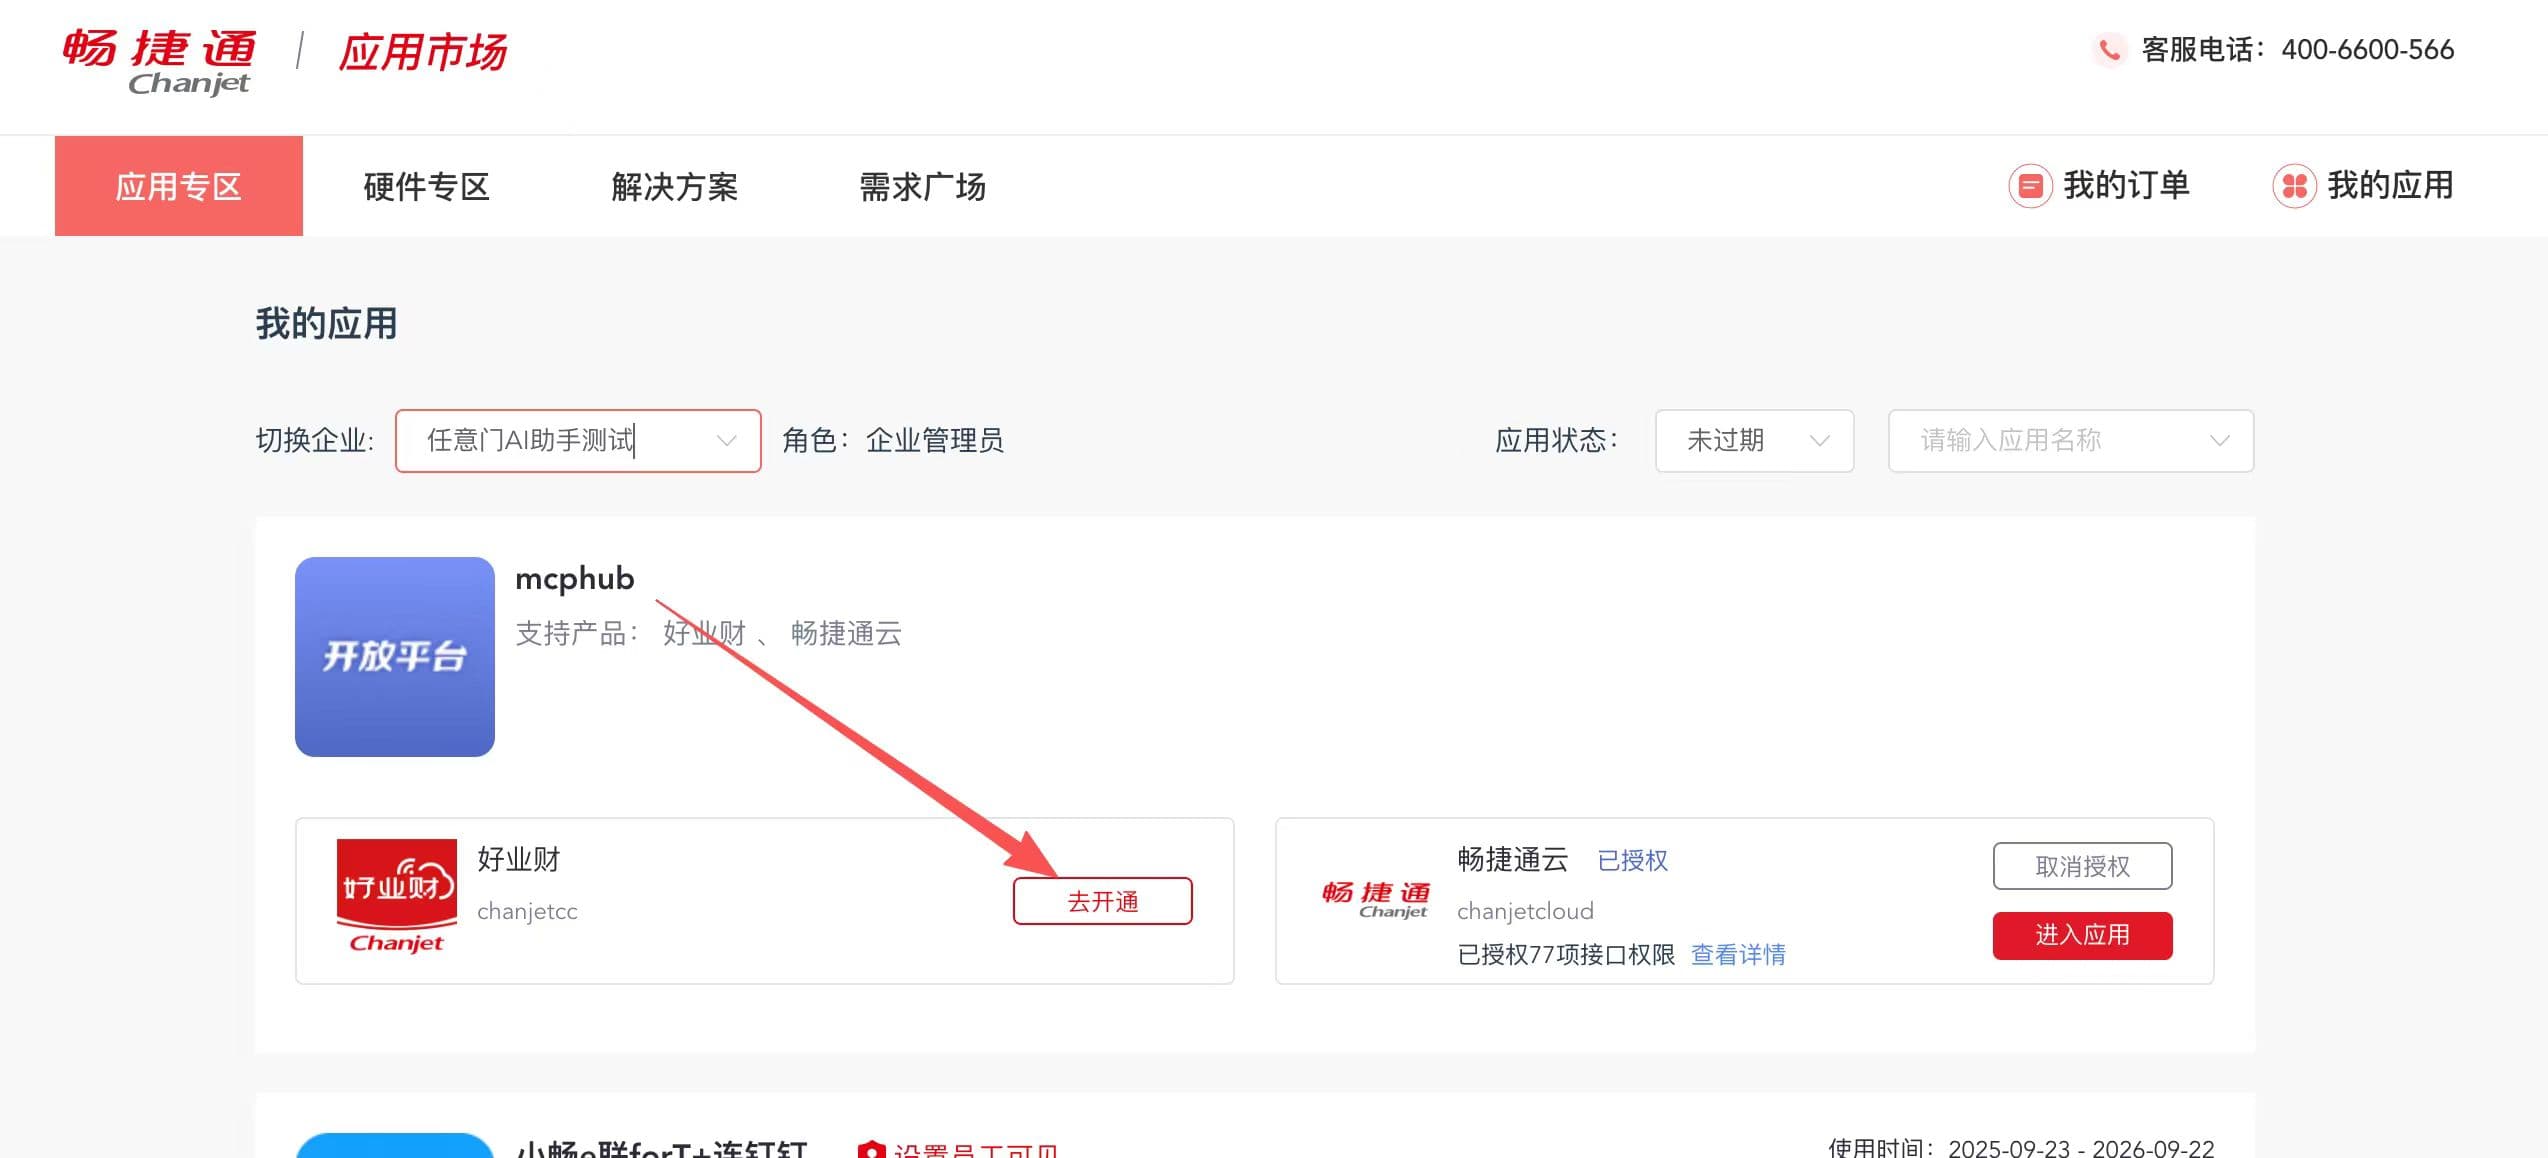Click the app name field chevron
This screenshot has height=1158, width=2548.
[x=2220, y=441]
